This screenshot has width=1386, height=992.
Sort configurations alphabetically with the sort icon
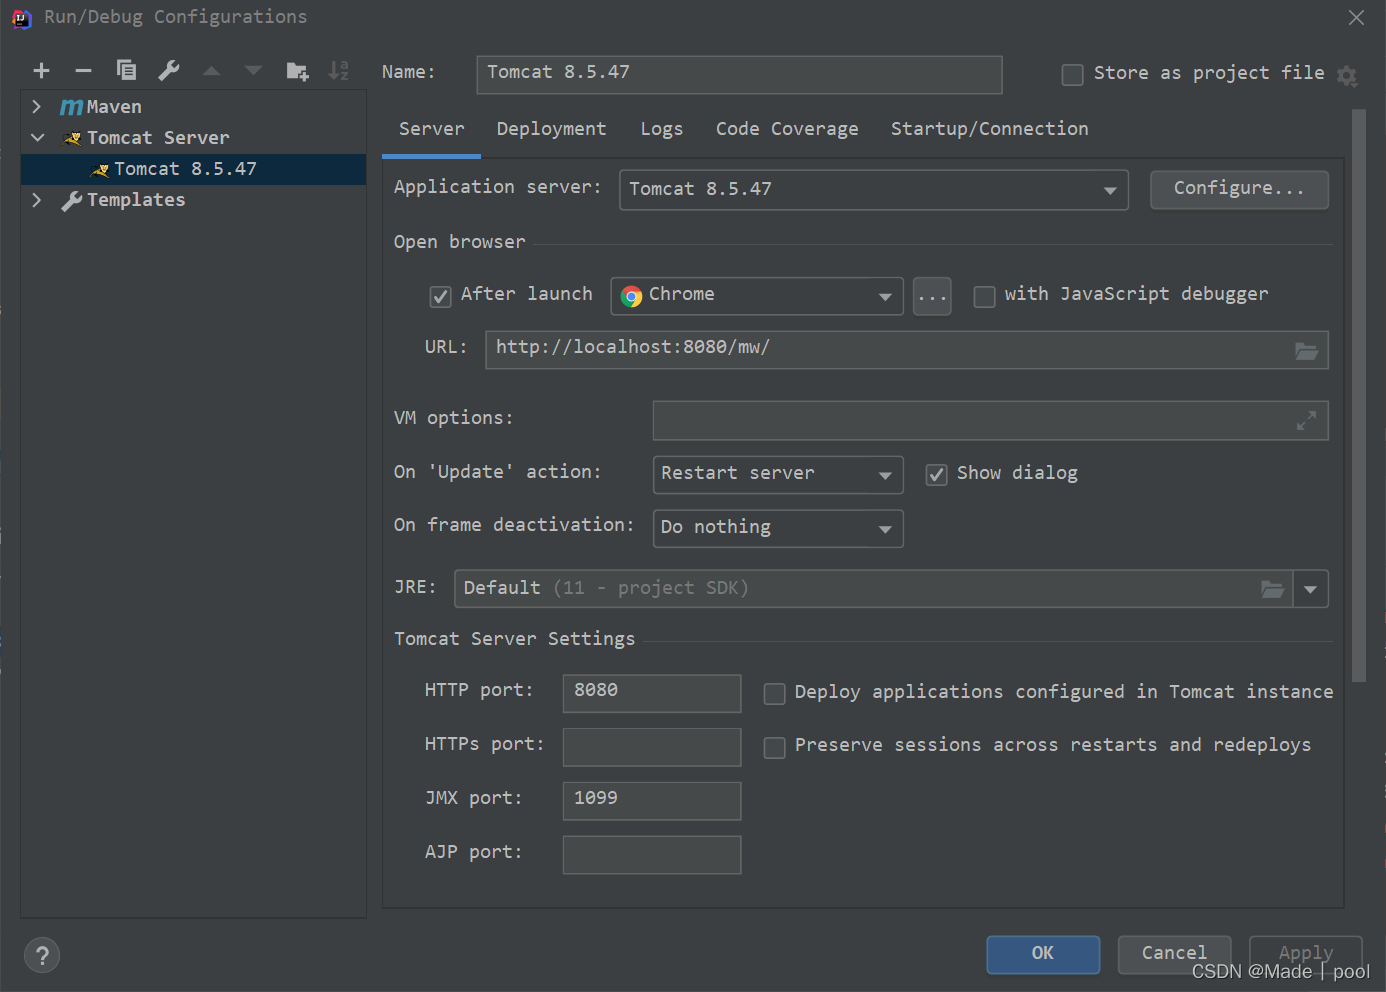tap(339, 70)
